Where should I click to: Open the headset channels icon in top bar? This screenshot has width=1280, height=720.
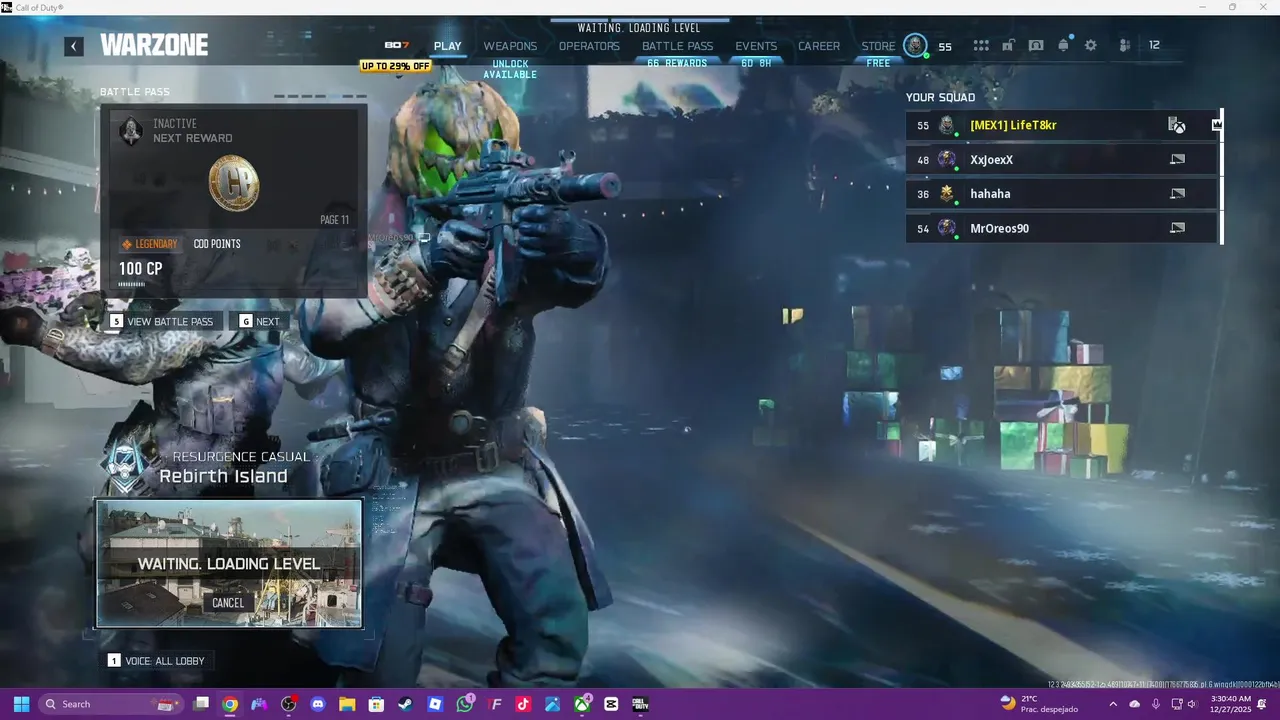pyautogui.click(x=1036, y=46)
